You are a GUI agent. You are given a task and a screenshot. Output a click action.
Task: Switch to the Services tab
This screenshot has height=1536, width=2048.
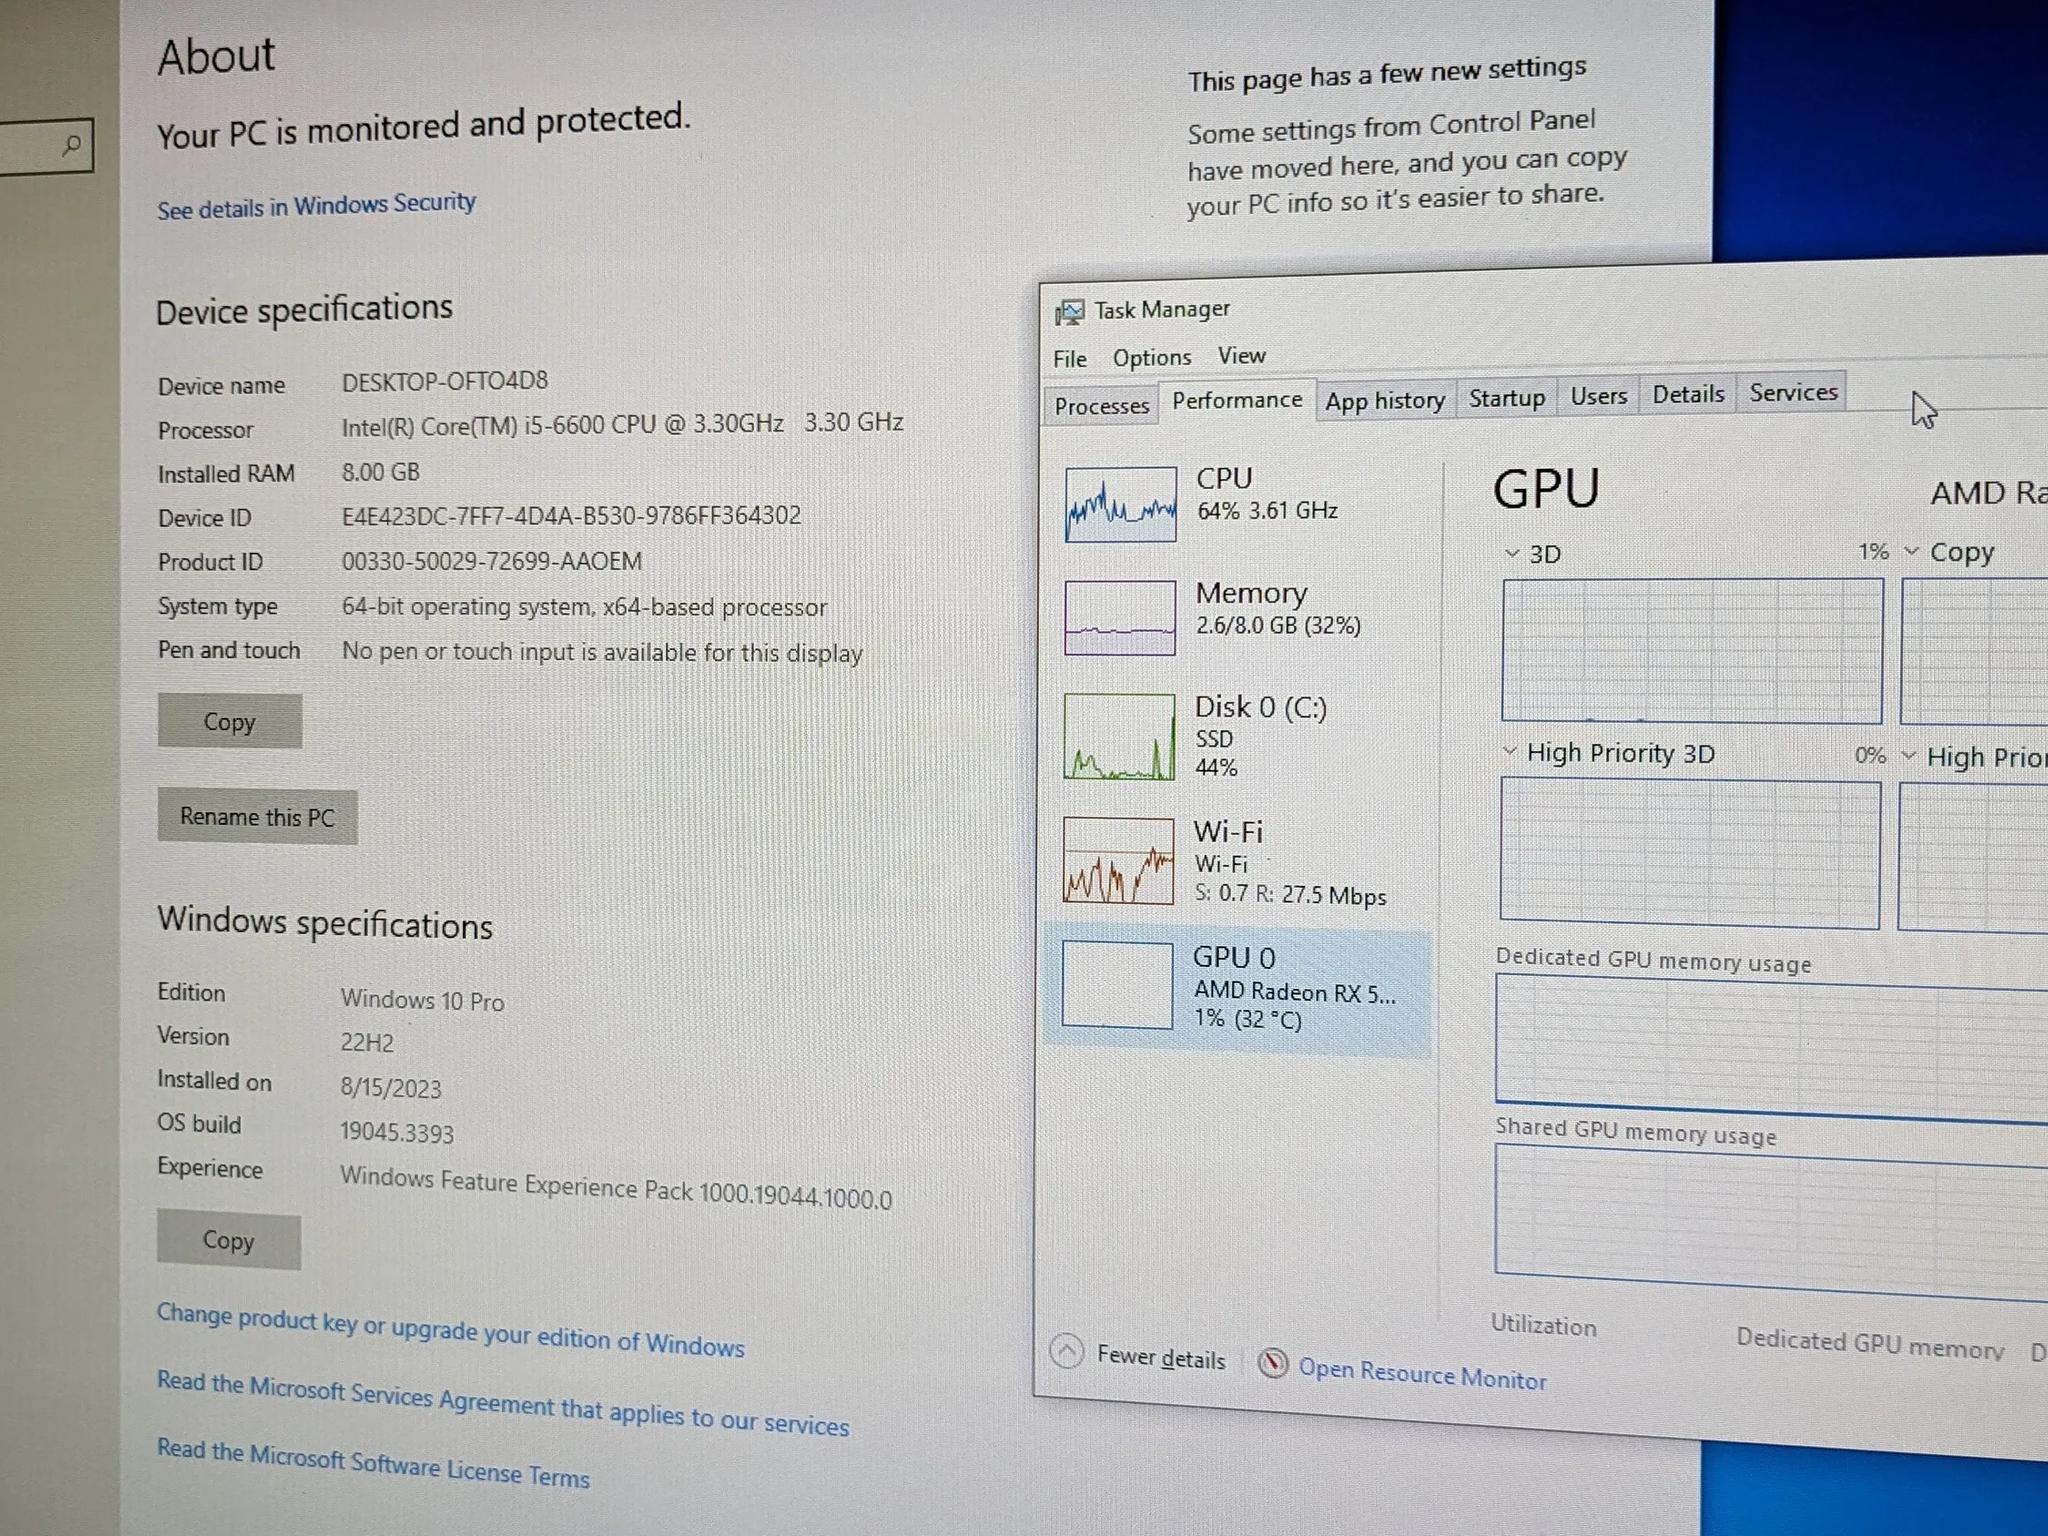click(1793, 392)
